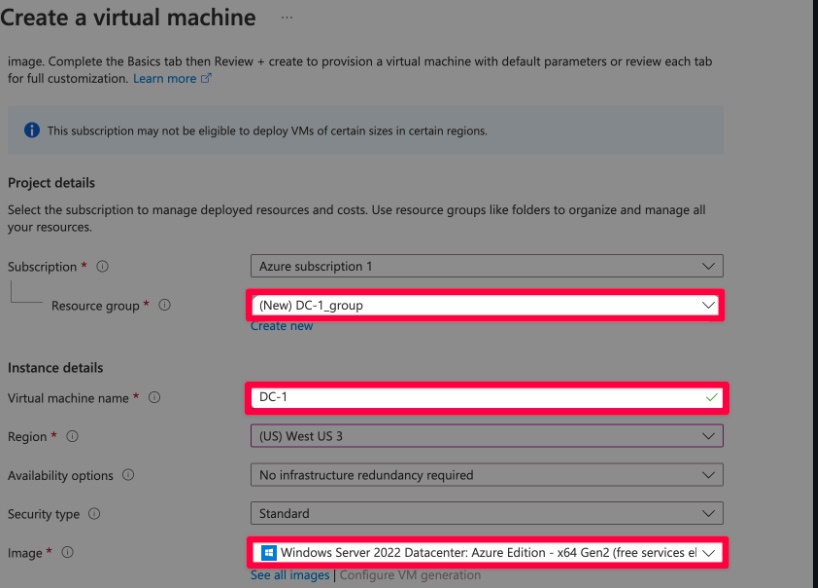Click the external link icon after Learn more
818x588 pixels.
tap(206, 78)
